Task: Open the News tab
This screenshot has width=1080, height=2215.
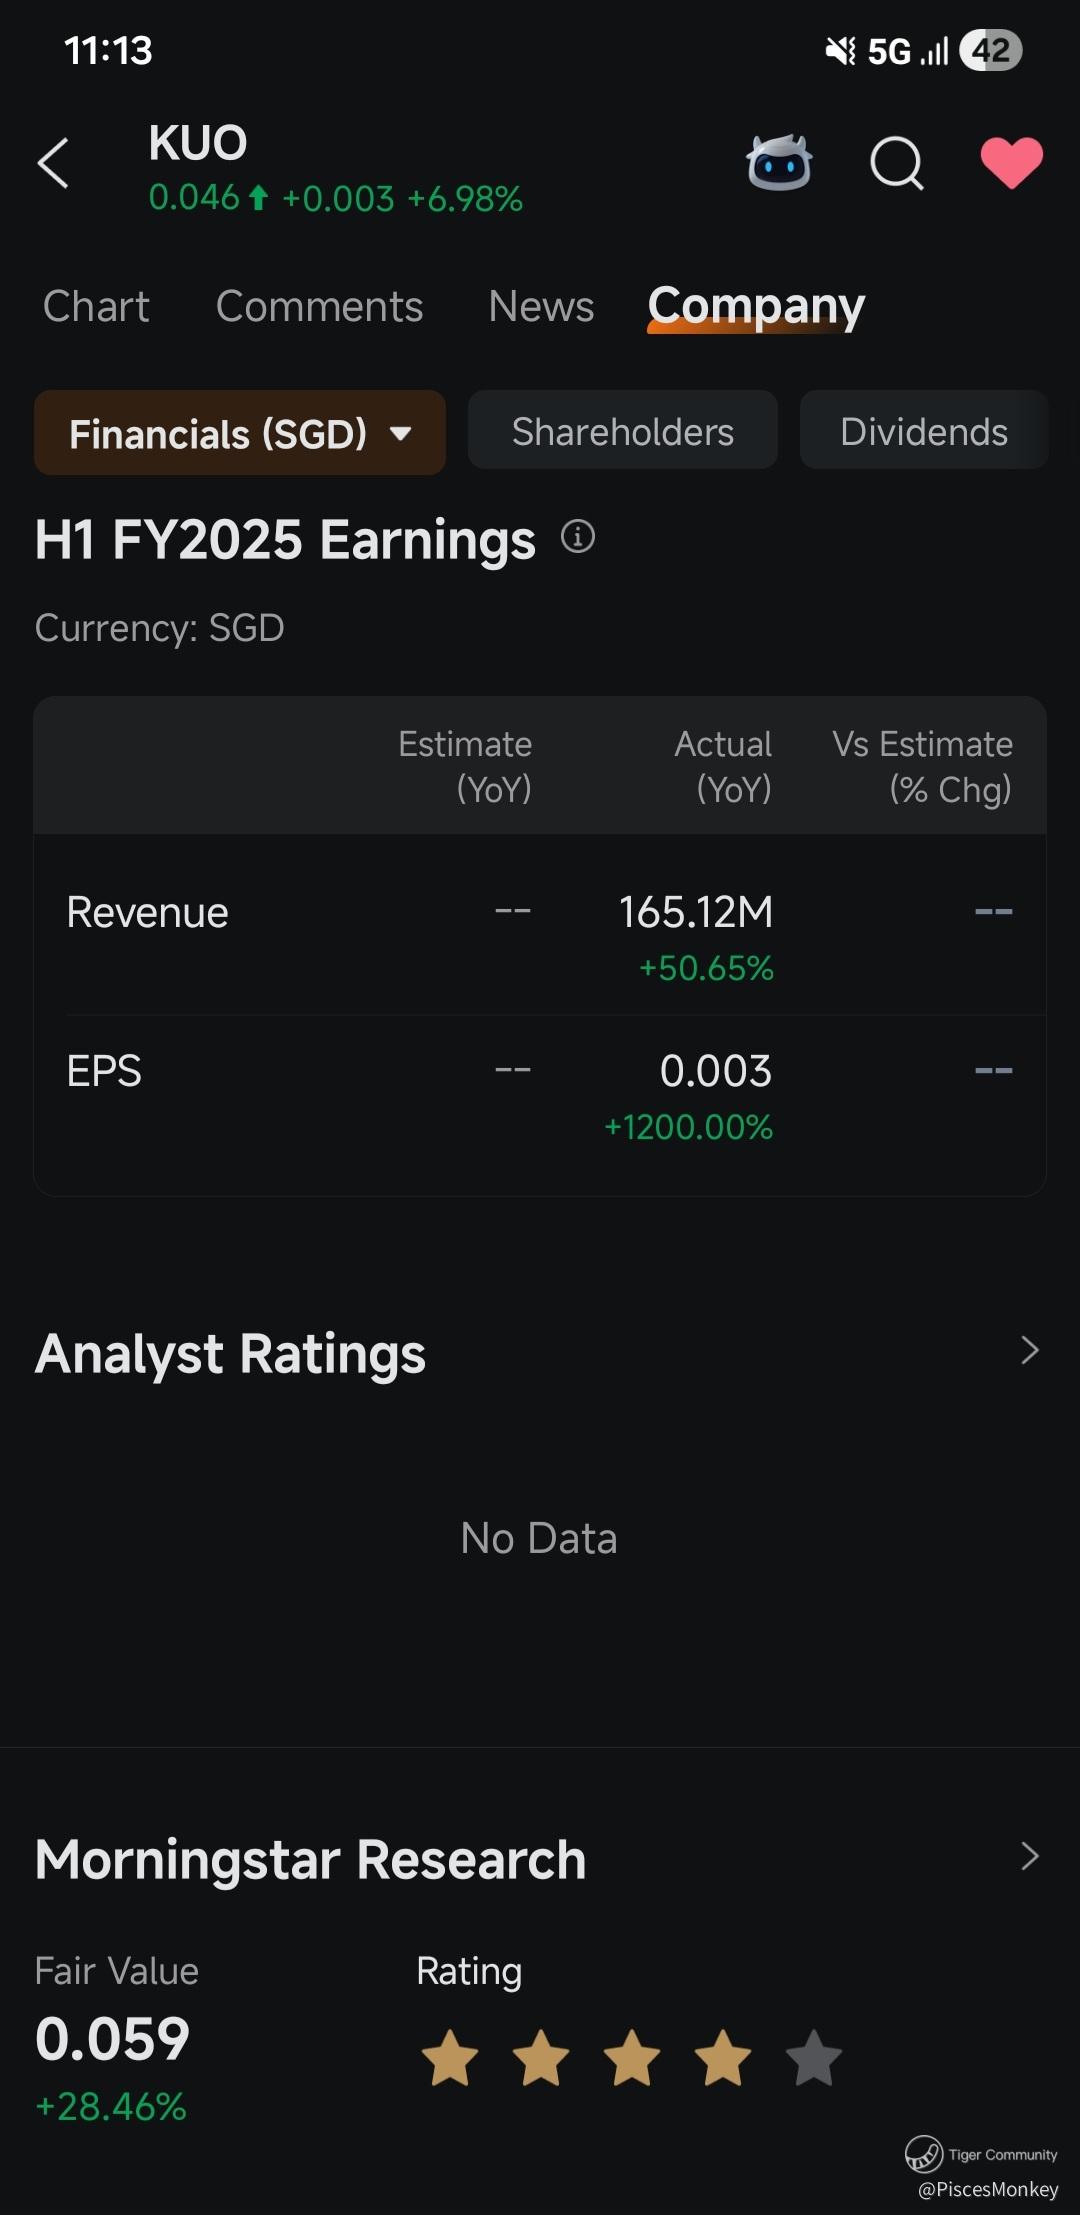Action: 541,307
